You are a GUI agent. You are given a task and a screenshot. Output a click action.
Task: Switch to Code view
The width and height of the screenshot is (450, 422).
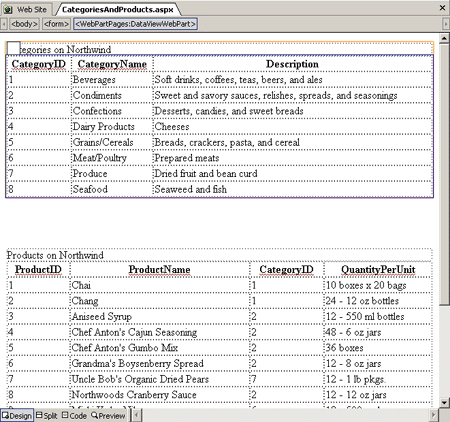tap(74, 416)
